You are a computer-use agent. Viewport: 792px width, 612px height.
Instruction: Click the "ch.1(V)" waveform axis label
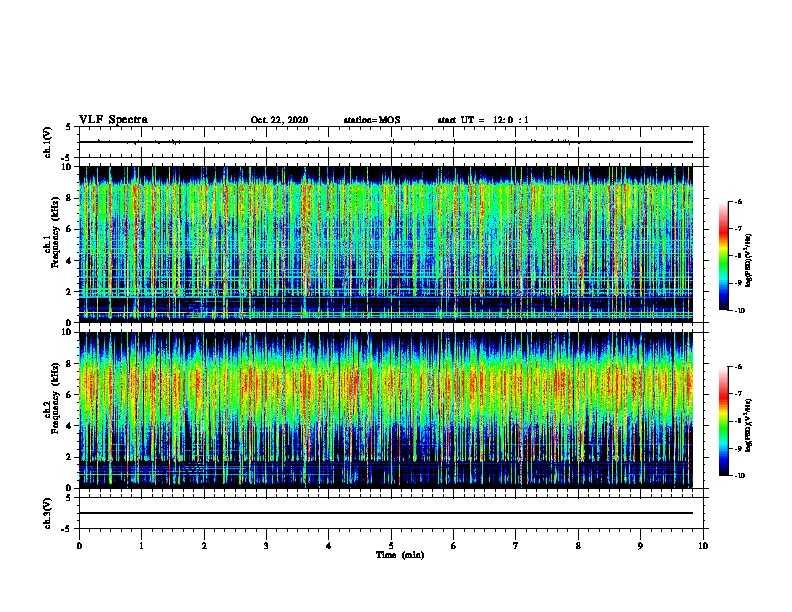point(47,142)
